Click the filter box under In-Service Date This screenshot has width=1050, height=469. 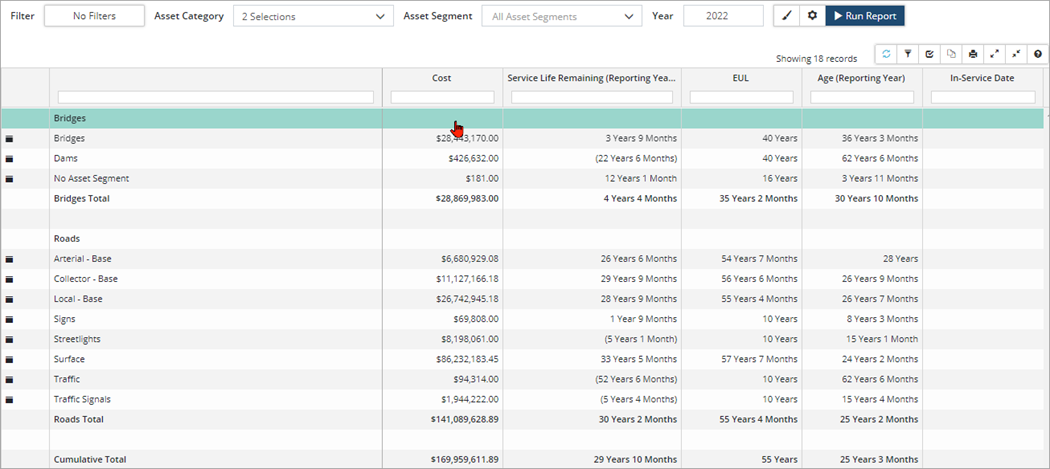982,97
